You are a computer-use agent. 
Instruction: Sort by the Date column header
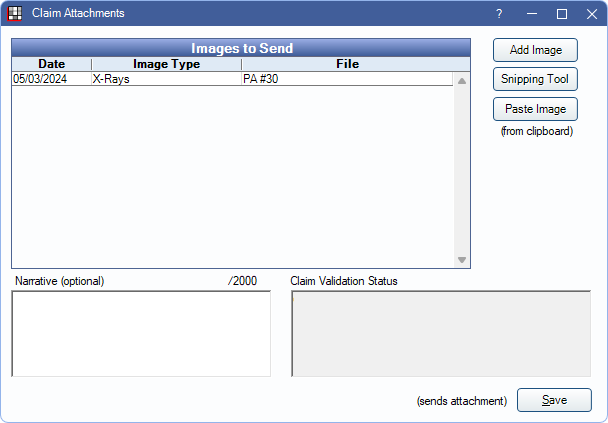tap(52, 64)
